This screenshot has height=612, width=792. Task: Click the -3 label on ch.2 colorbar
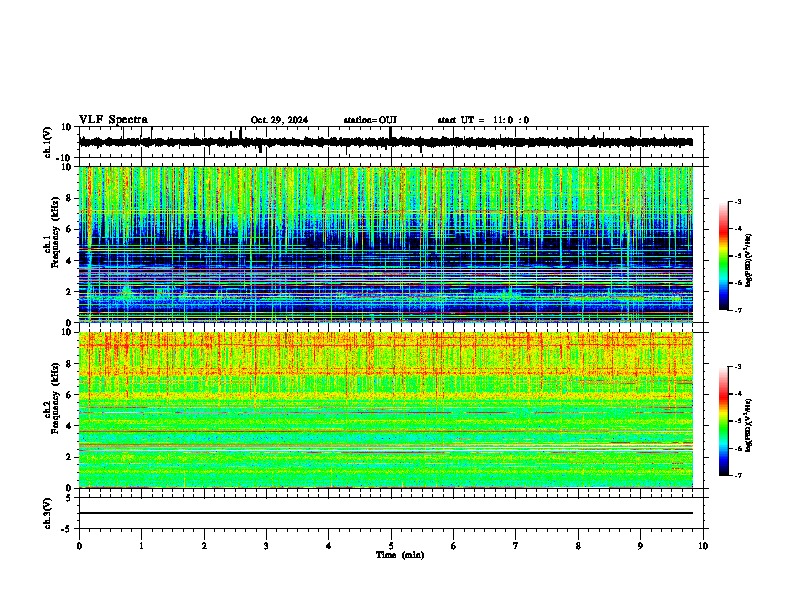pos(738,367)
